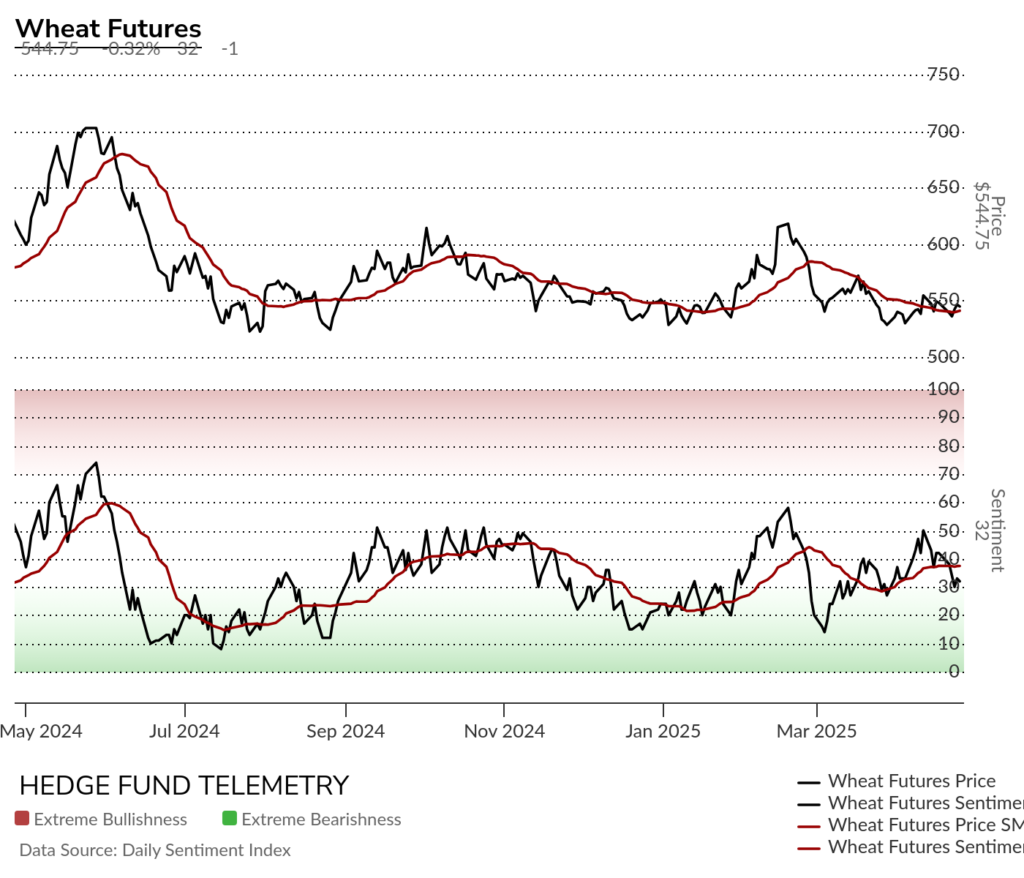This screenshot has width=1024, height=878.
Task: Click the 750 price axis label
Action: 943,74
